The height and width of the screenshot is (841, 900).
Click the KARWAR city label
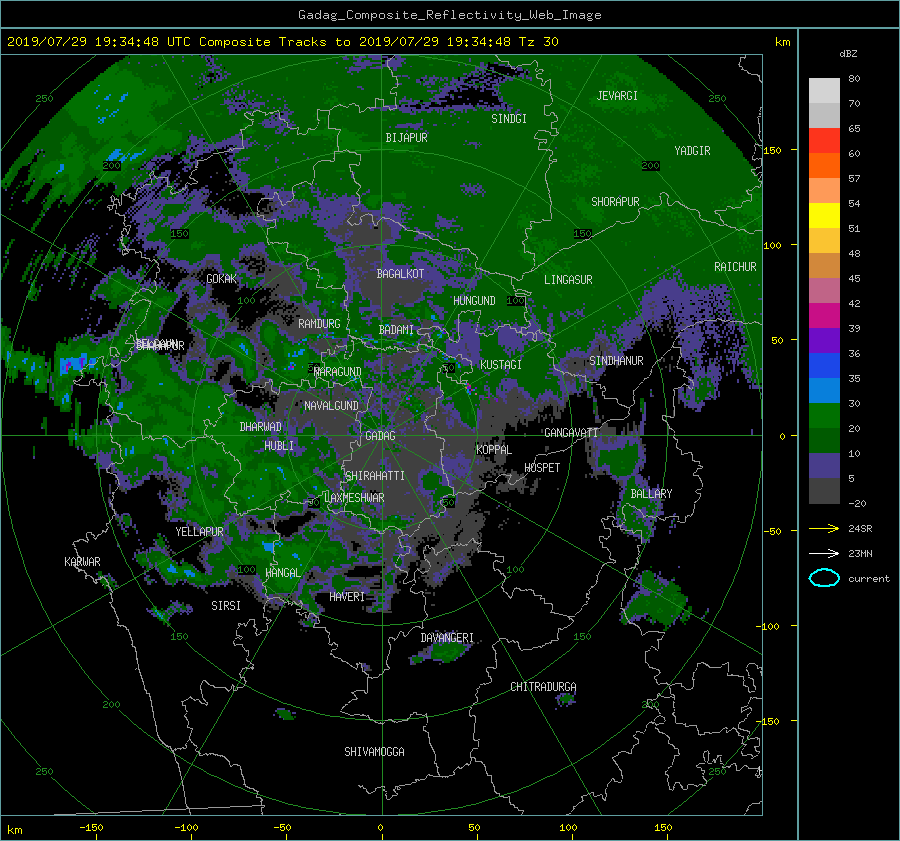point(82,562)
